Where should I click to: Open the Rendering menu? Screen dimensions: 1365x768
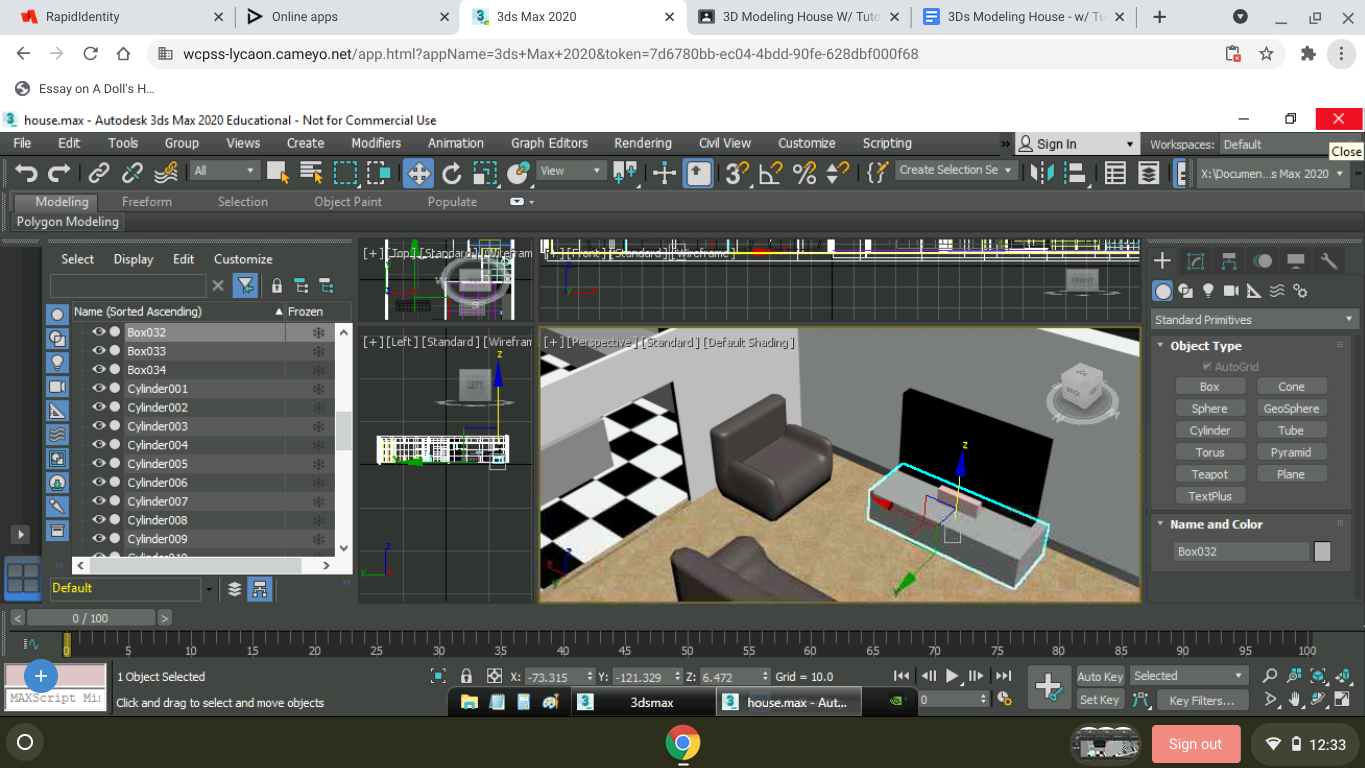pyautogui.click(x=643, y=143)
